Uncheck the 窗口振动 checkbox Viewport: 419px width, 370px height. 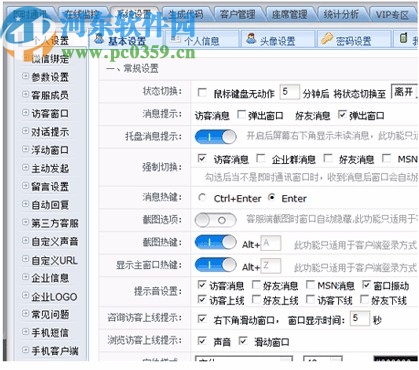(366, 285)
